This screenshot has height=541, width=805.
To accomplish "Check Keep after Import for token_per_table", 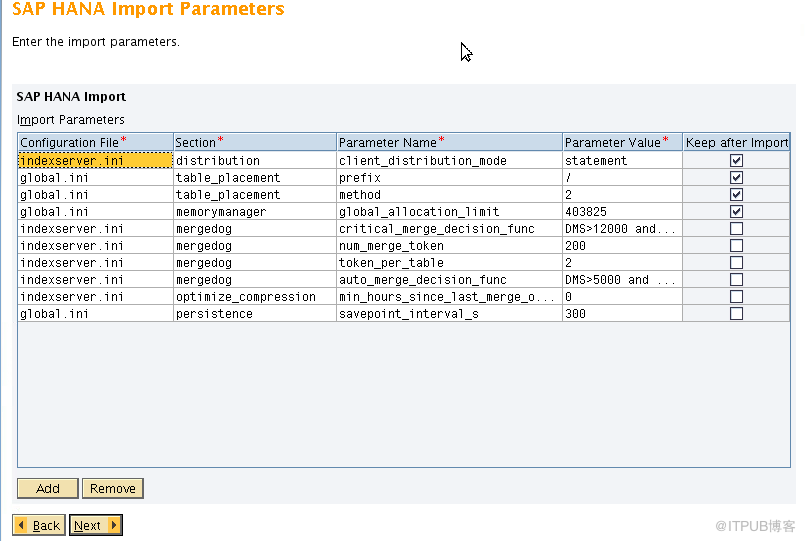I will [x=736, y=262].
